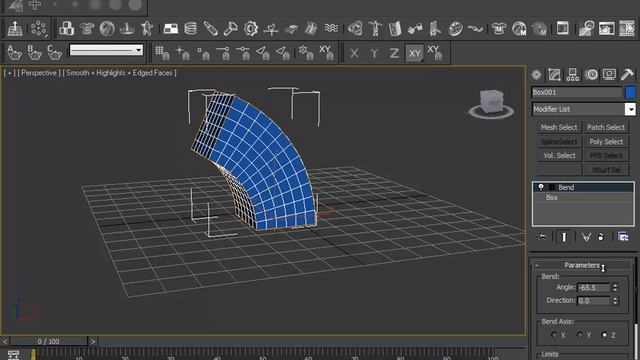Click the Vol. Select button

tap(559, 156)
